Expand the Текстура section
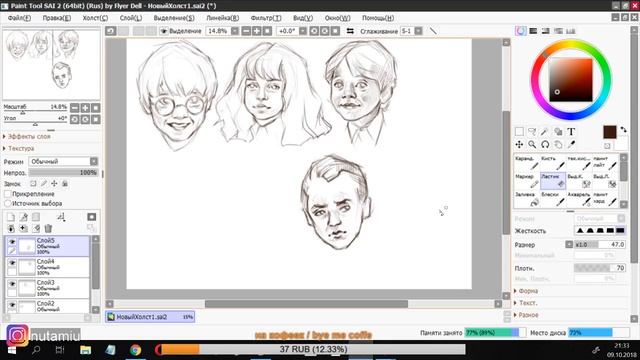The width and height of the screenshot is (640, 360). [x=20, y=149]
